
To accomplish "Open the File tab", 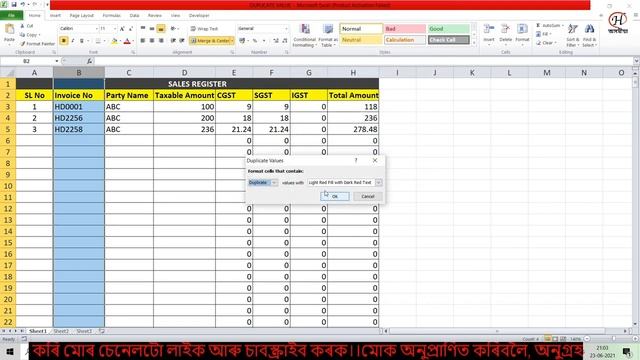I will pos(11,16).
